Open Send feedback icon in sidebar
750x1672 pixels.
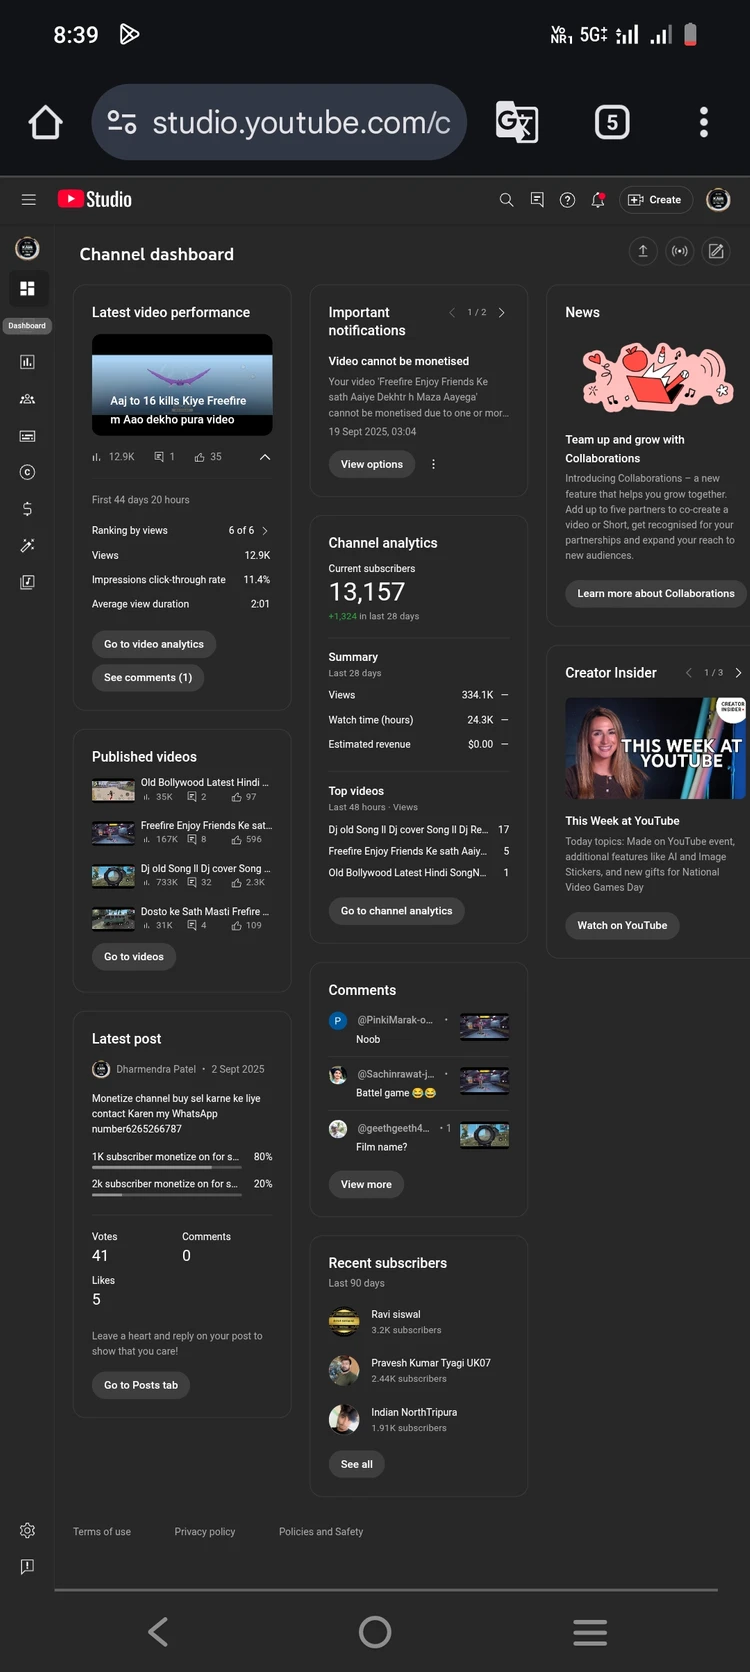click(x=27, y=1567)
